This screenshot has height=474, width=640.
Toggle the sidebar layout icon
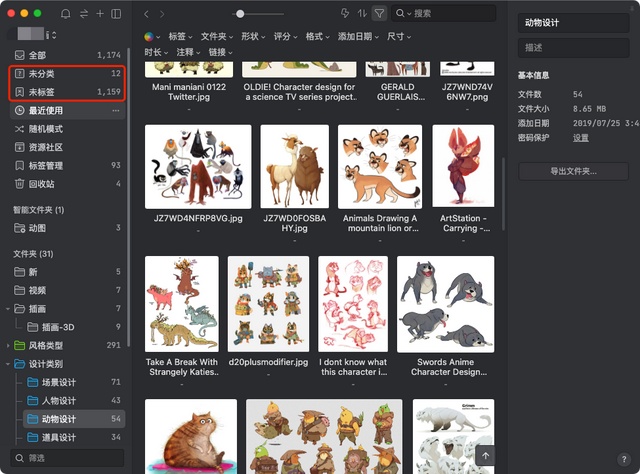116,14
